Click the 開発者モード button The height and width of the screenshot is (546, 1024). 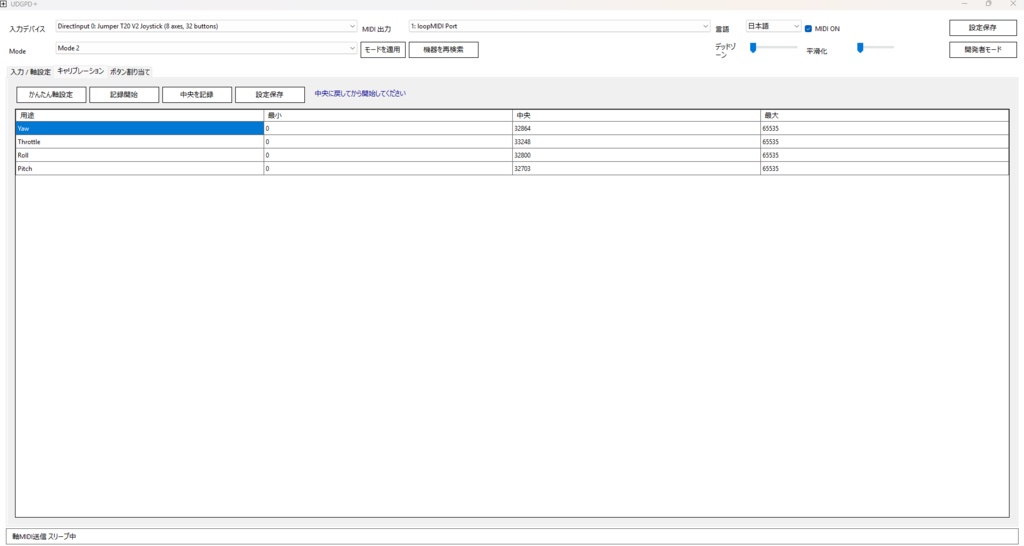(983, 50)
